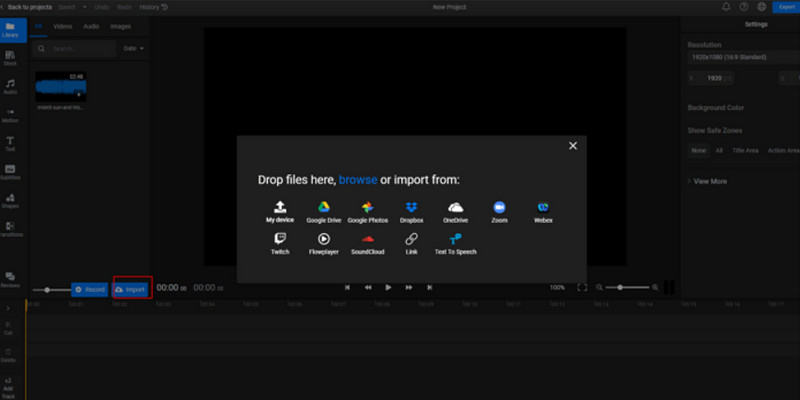Image resolution: width=800 pixels, height=400 pixels.
Task: Open the Resolution dropdown
Action: 742,57
